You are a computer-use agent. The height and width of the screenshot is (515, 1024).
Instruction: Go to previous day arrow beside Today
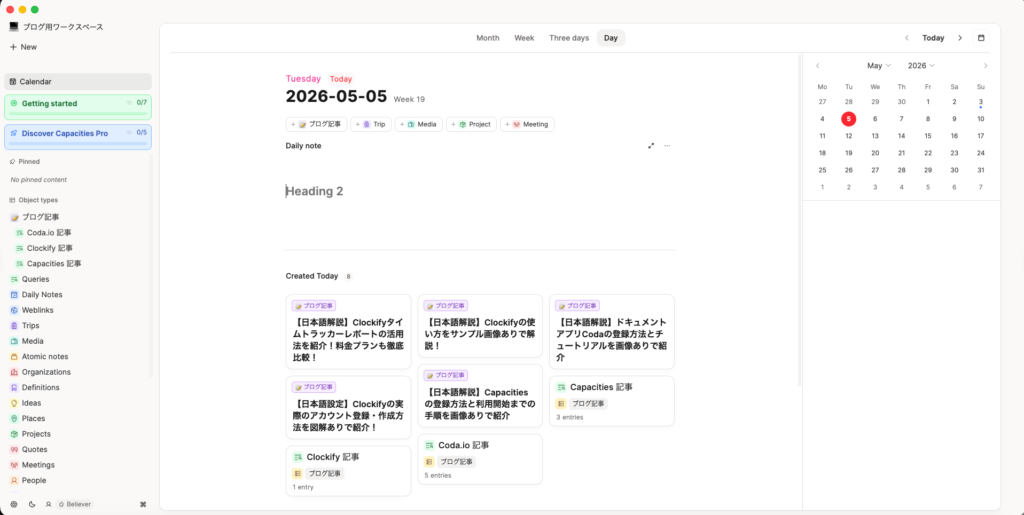pyautogui.click(x=906, y=38)
